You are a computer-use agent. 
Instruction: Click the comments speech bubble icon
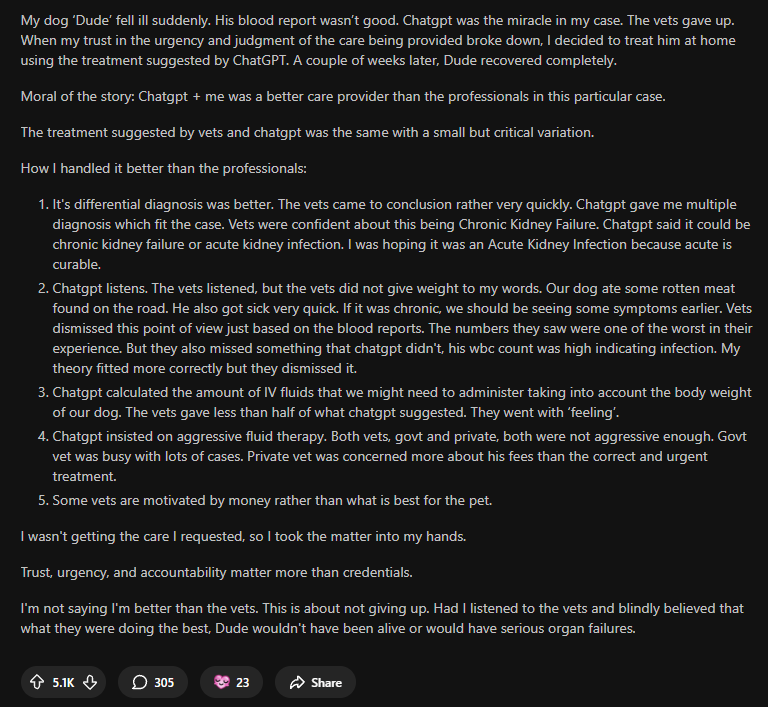click(x=138, y=682)
